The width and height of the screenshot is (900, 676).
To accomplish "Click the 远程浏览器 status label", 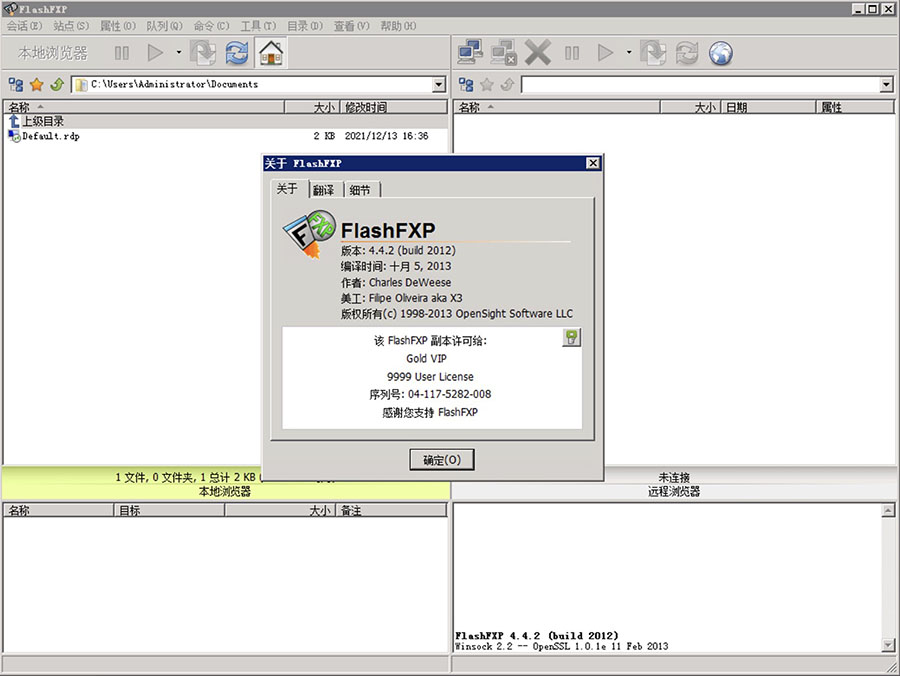I will pyautogui.click(x=674, y=491).
